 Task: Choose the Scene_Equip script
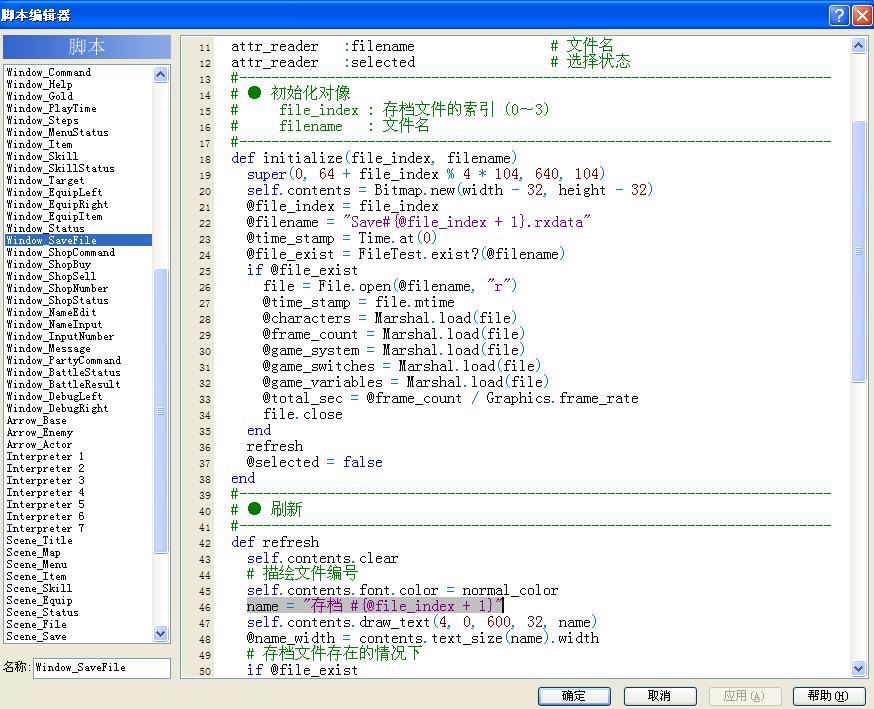point(39,600)
